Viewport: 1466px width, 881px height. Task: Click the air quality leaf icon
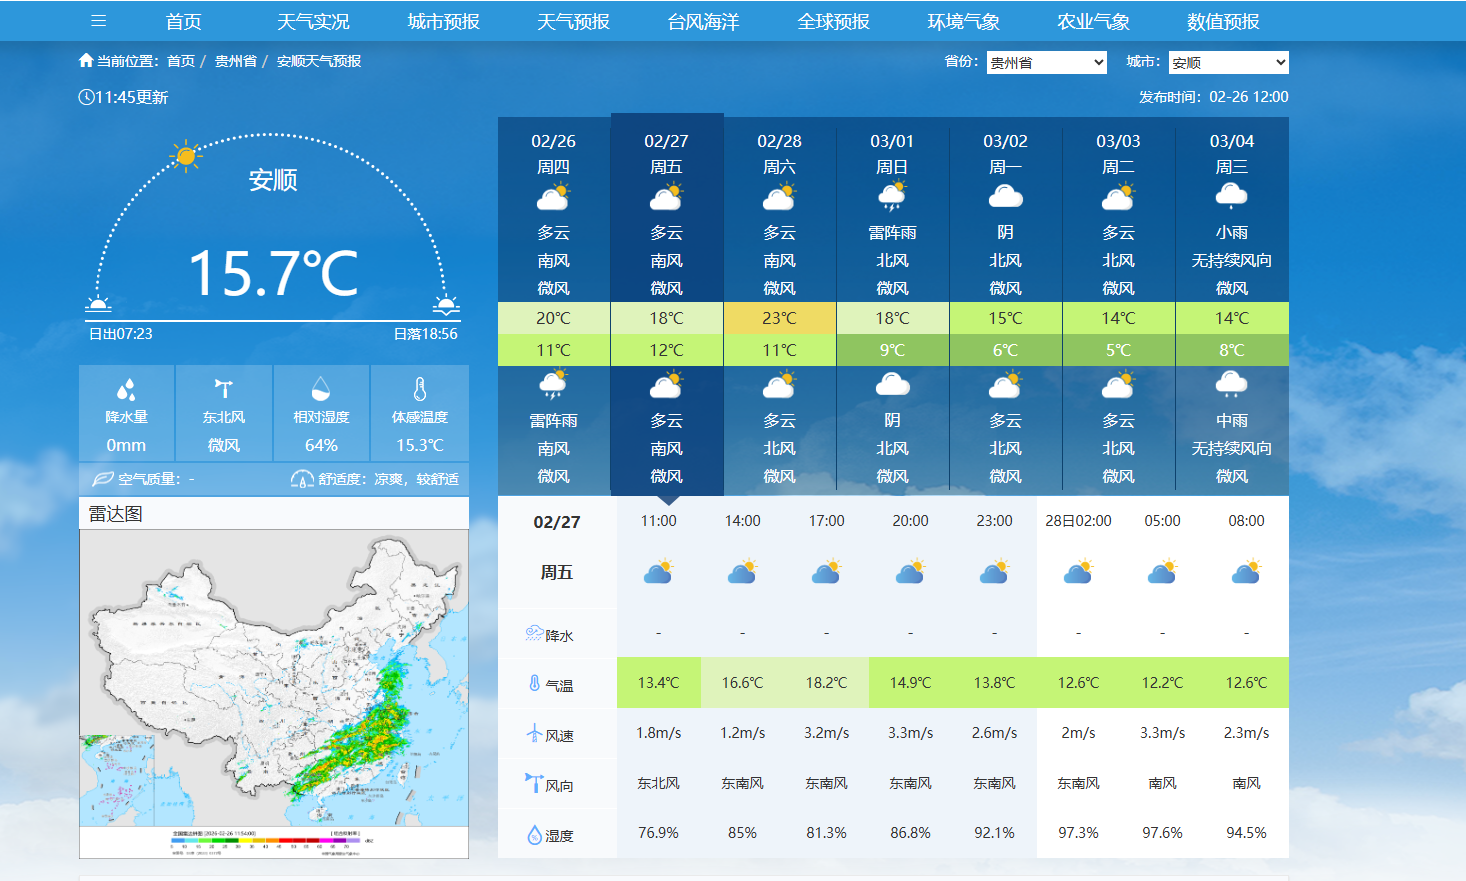coord(103,479)
